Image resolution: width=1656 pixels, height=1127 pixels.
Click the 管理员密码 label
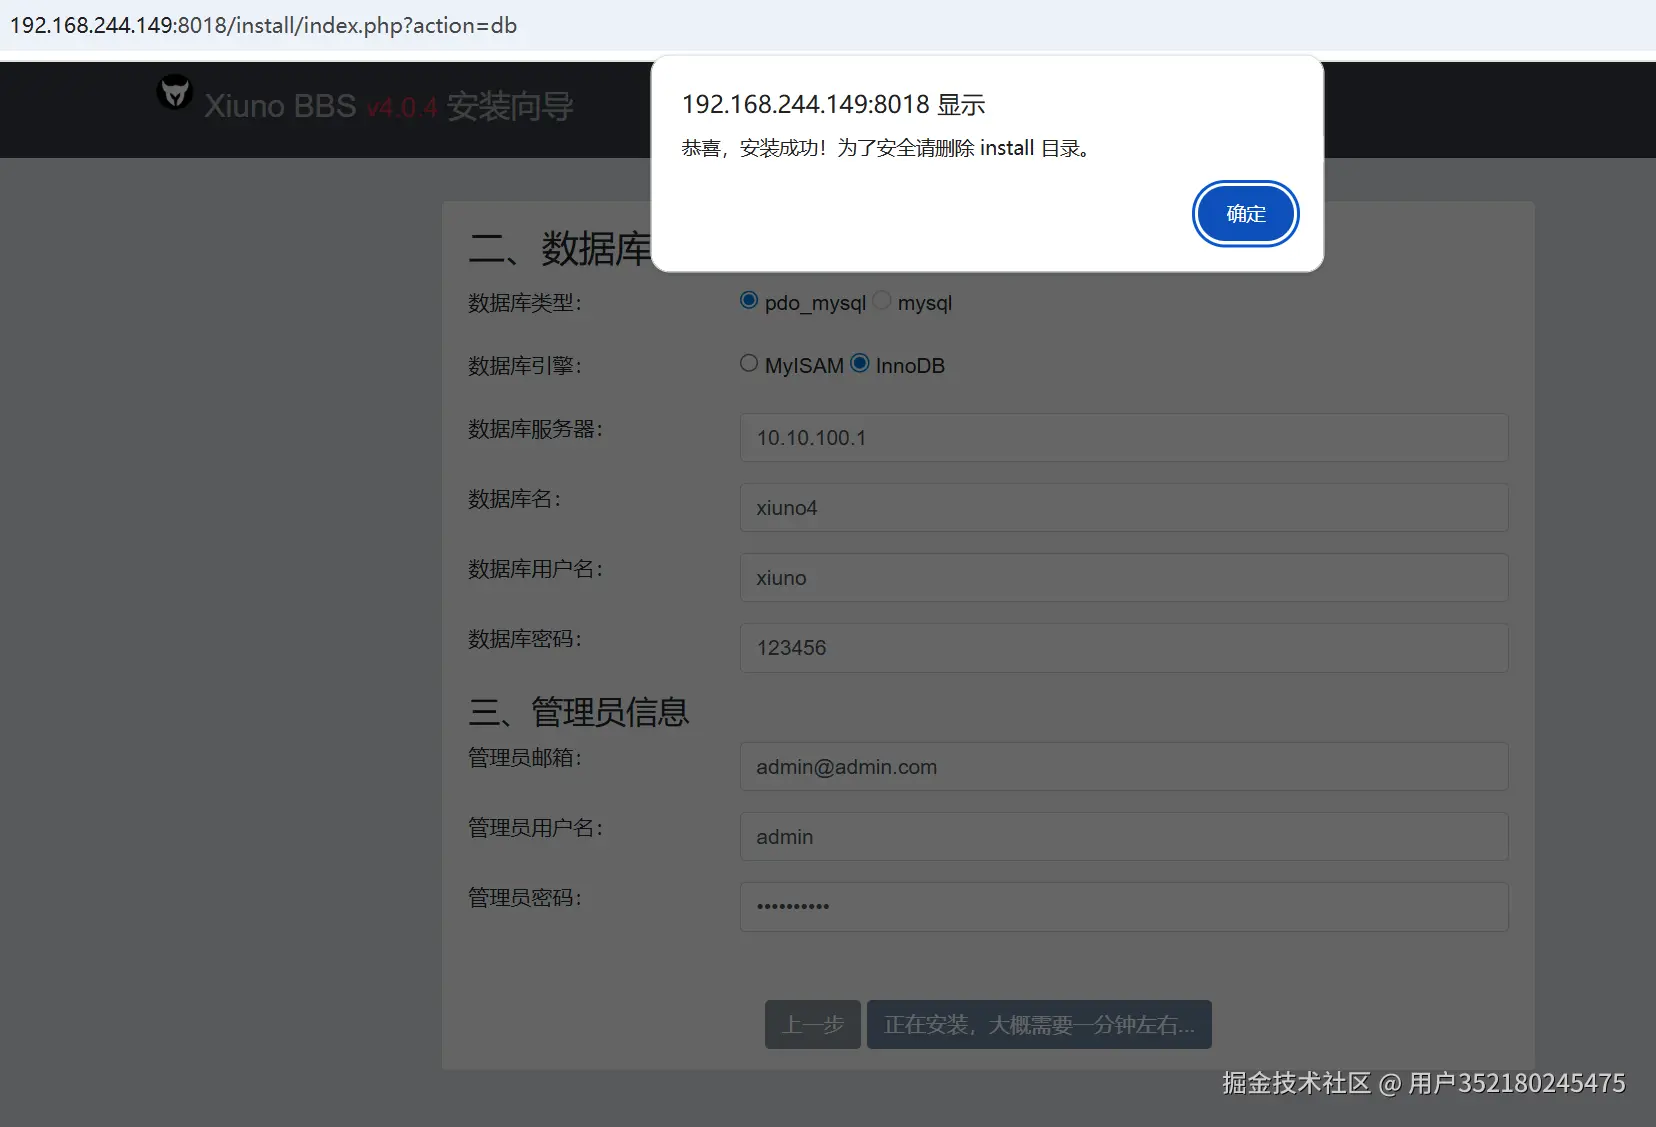(x=525, y=898)
